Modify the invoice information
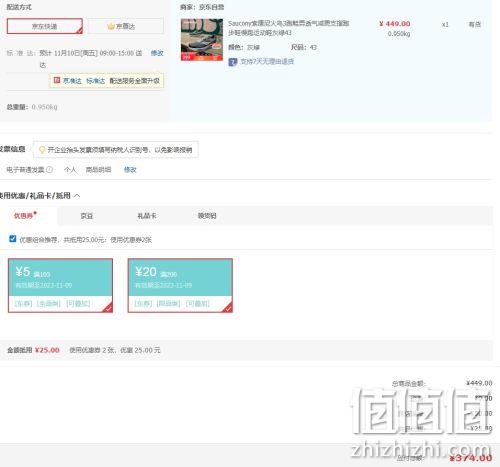 pos(130,170)
